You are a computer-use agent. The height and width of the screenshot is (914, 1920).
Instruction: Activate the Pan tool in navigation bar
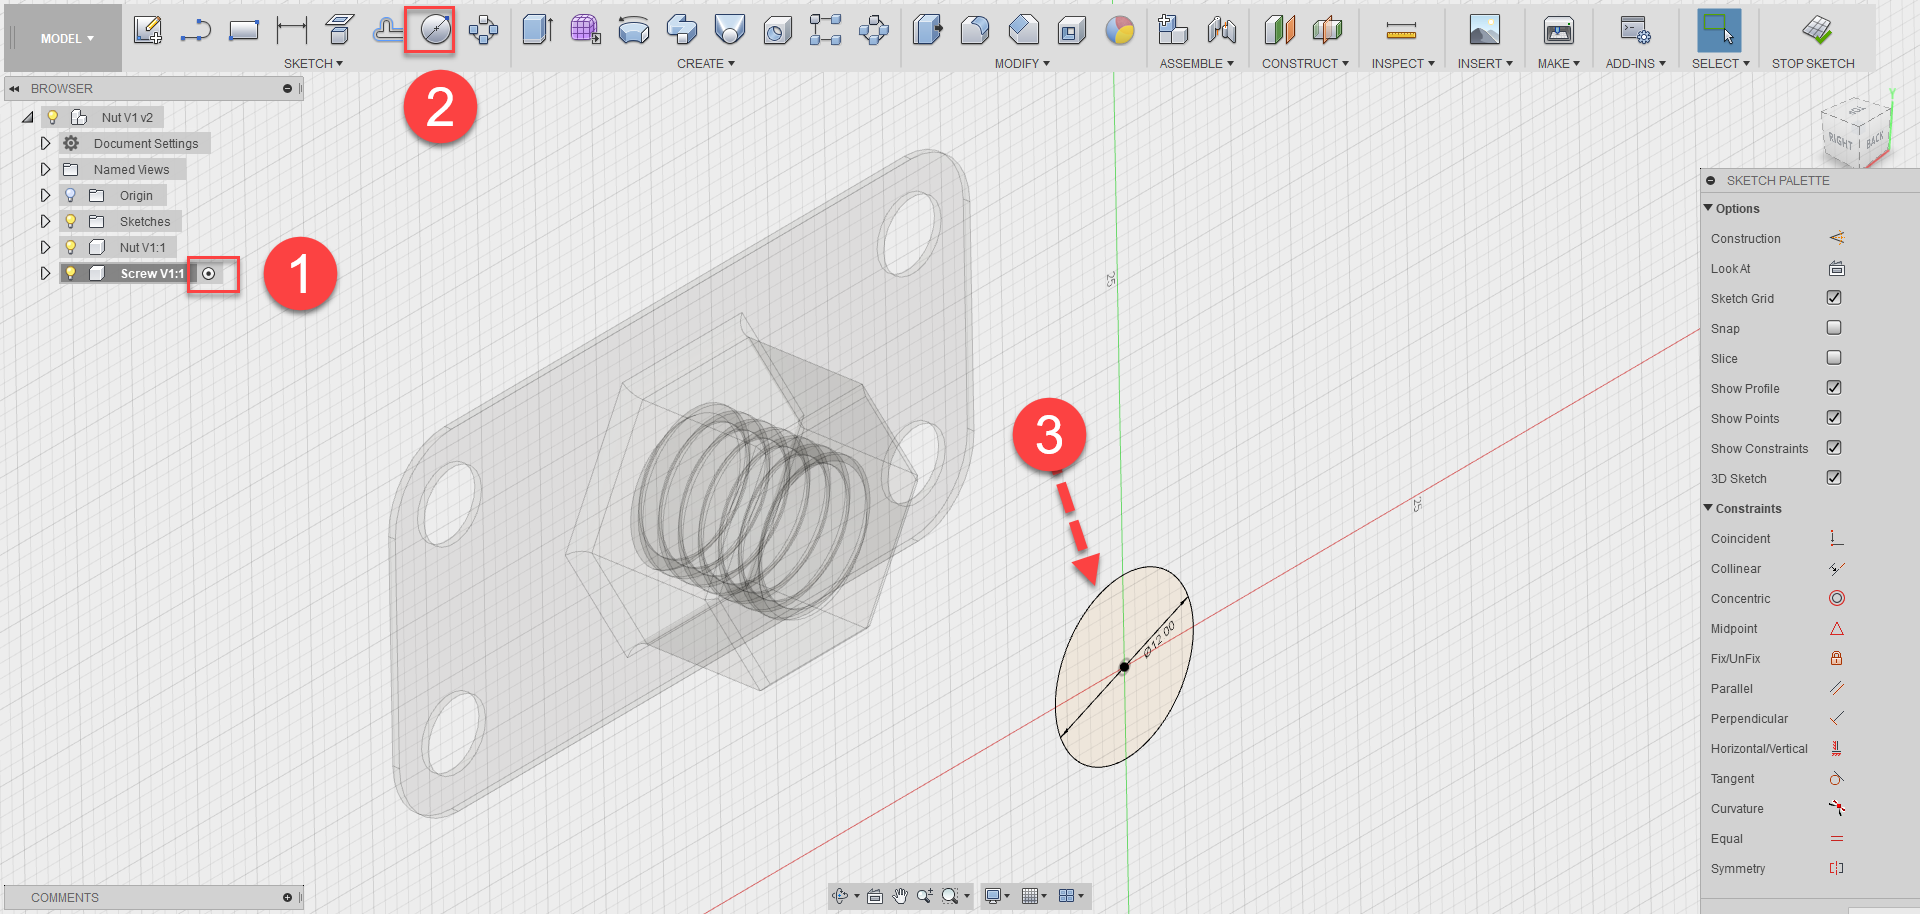898,896
